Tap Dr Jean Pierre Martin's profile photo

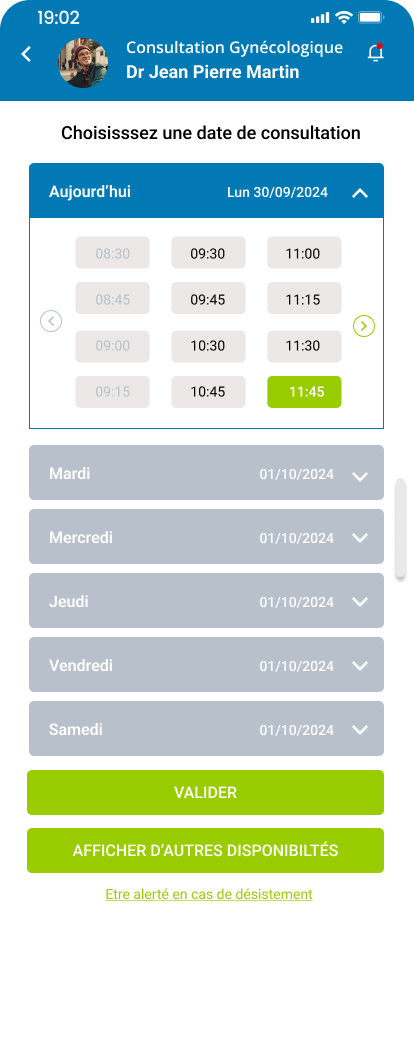click(84, 63)
